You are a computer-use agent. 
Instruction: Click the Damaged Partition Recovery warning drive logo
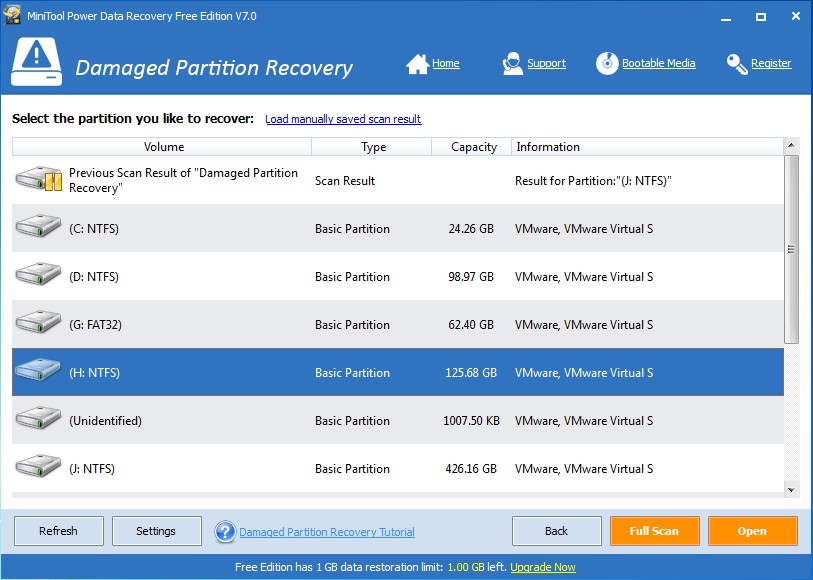point(36,62)
